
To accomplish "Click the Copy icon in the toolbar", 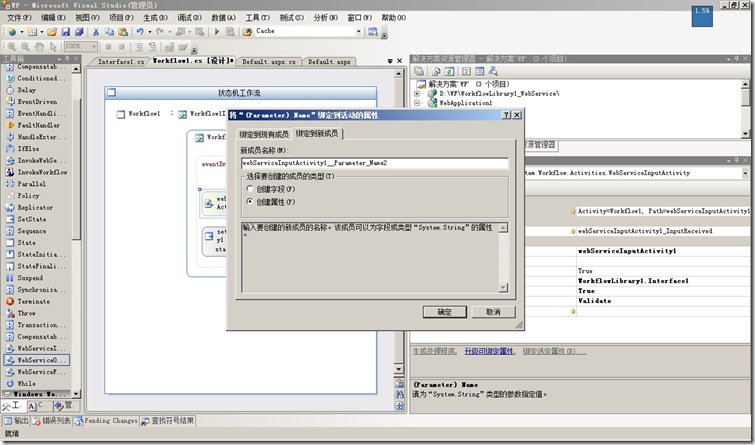I will pyautogui.click(x=109, y=32).
